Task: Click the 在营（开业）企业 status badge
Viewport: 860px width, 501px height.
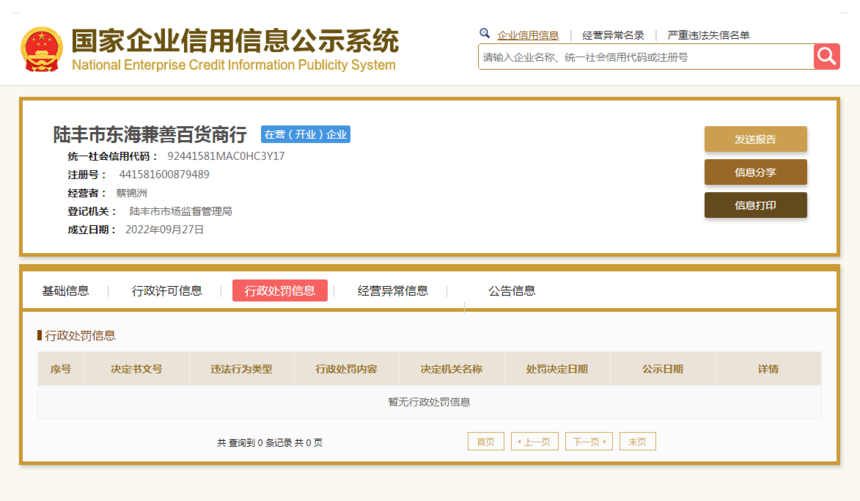Action: 305,134
